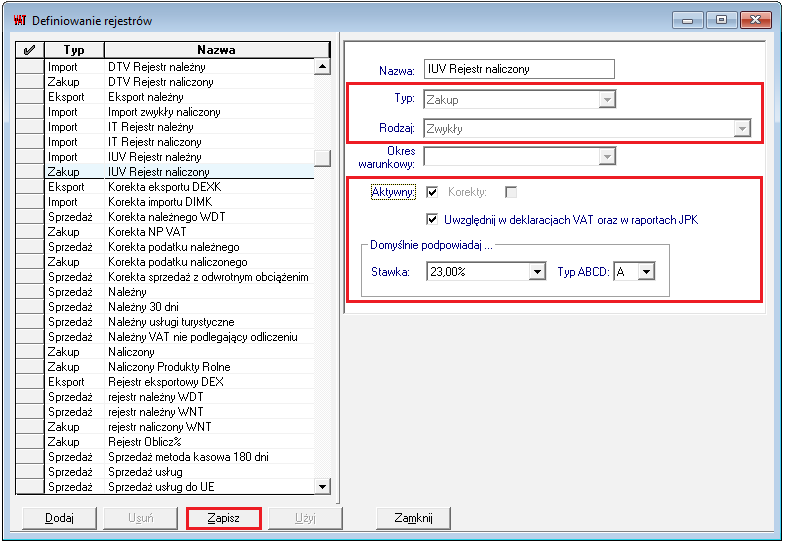The height and width of the screenshot is (544, 786).
Task: Select row Korekta importu DIMK
Action: [x=165, y=202]
